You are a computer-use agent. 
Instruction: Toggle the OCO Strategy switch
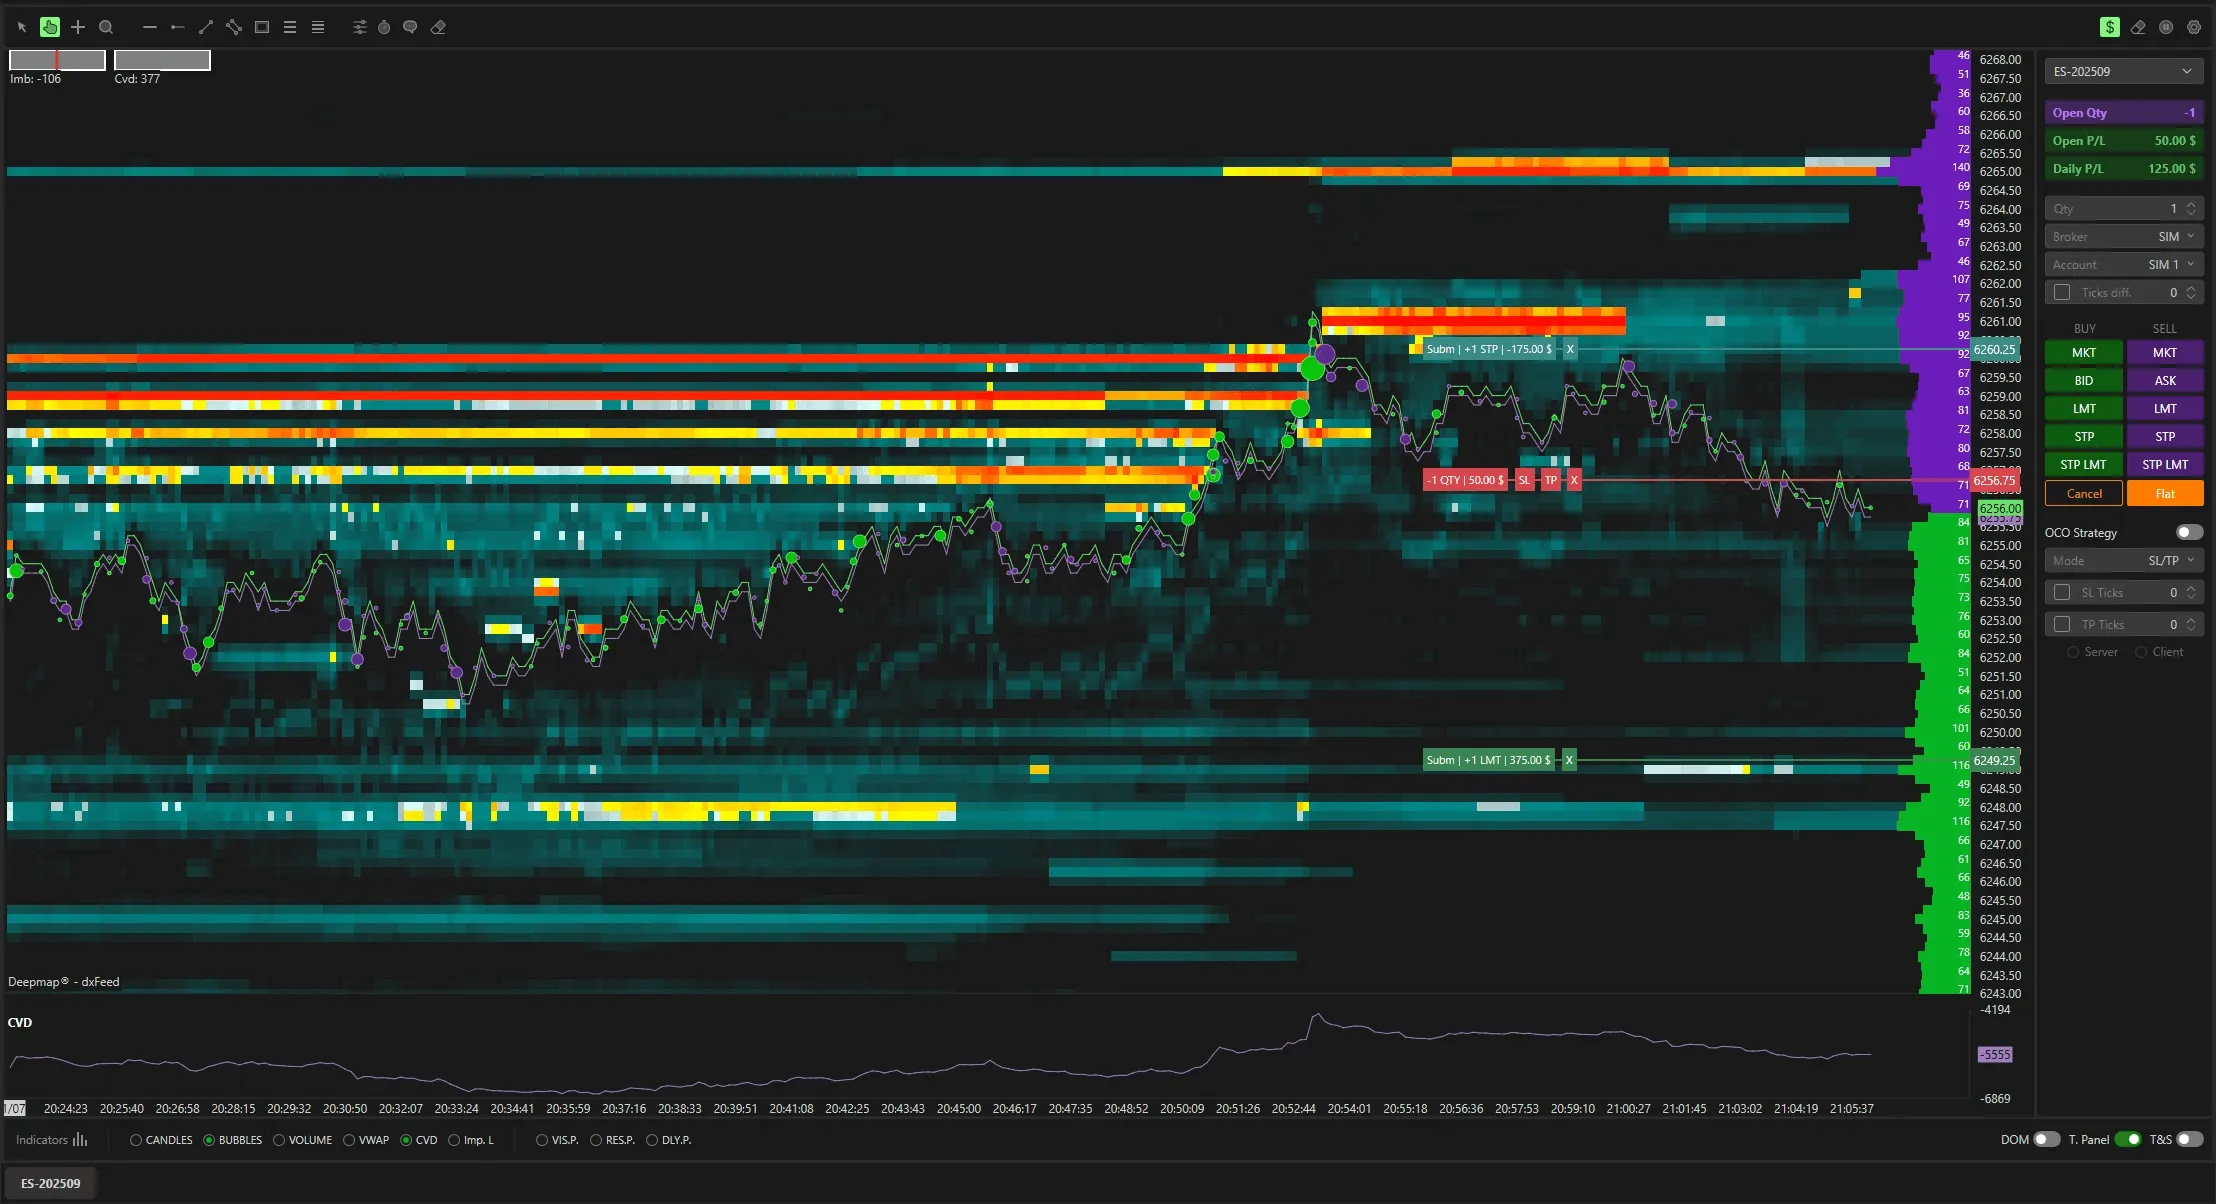tap(2189, 531)
